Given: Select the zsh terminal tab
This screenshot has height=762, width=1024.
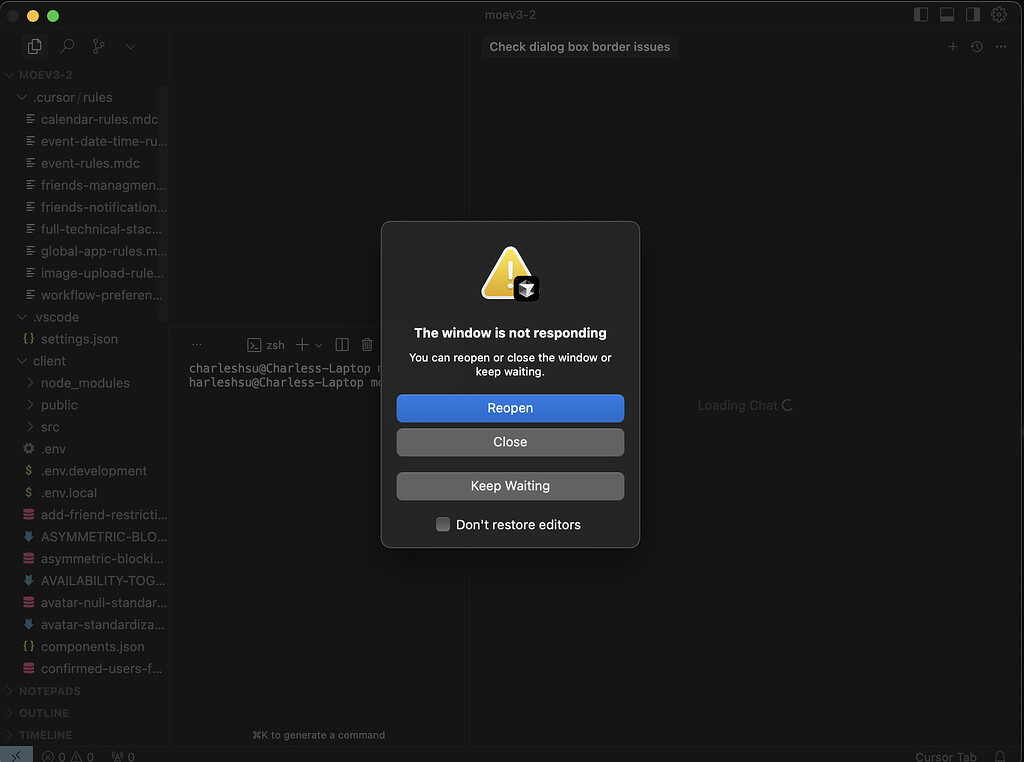Looking at the screenshot, I should [268, 344].
